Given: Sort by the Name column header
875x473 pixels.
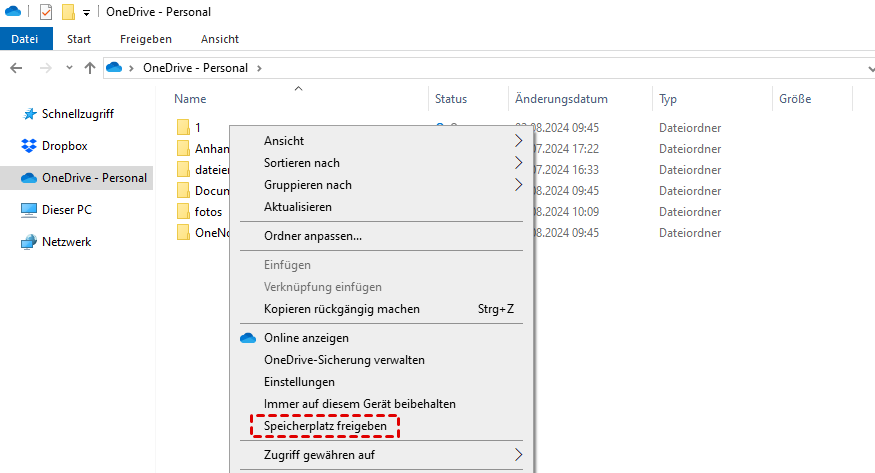Looking at the screenshot, I should pyautogui.click(x=190, y=99).
